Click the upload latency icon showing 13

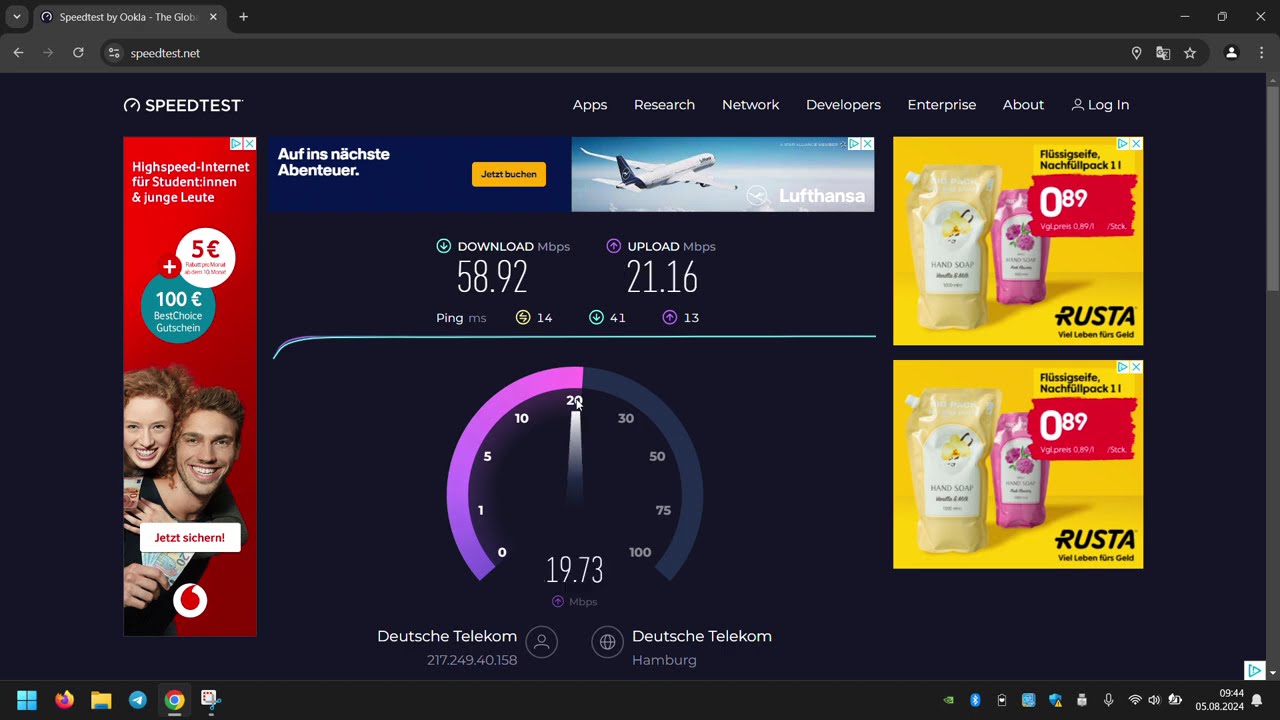(x=670, y=318)
